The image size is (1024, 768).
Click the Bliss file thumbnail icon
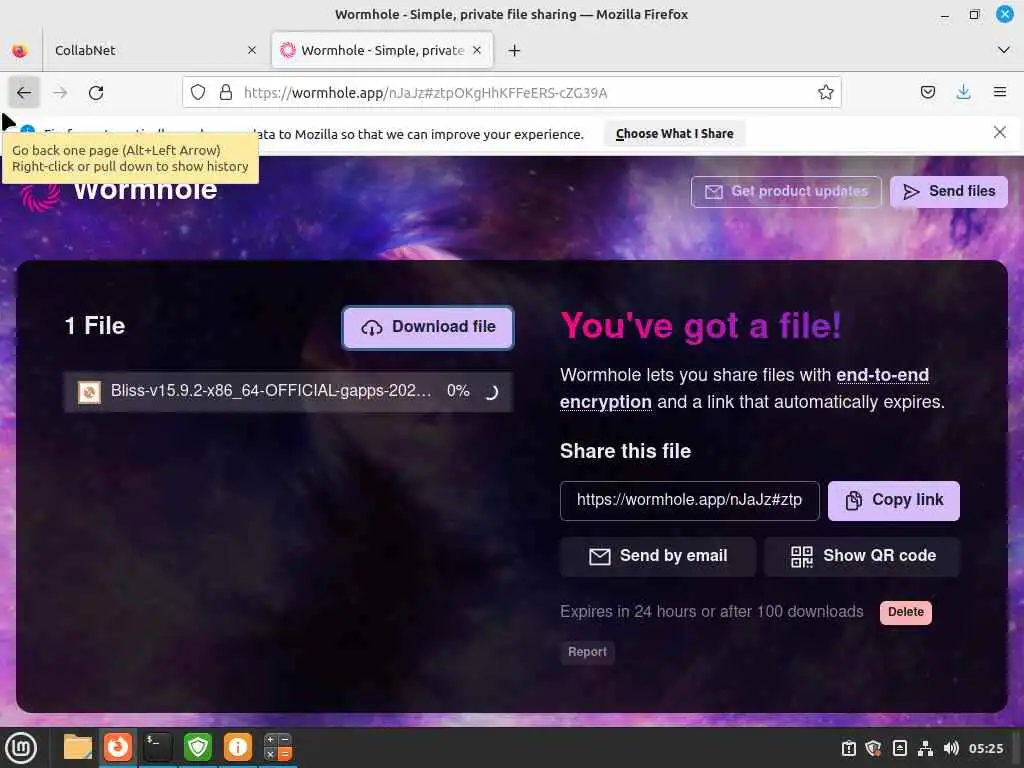pos(89,392)
